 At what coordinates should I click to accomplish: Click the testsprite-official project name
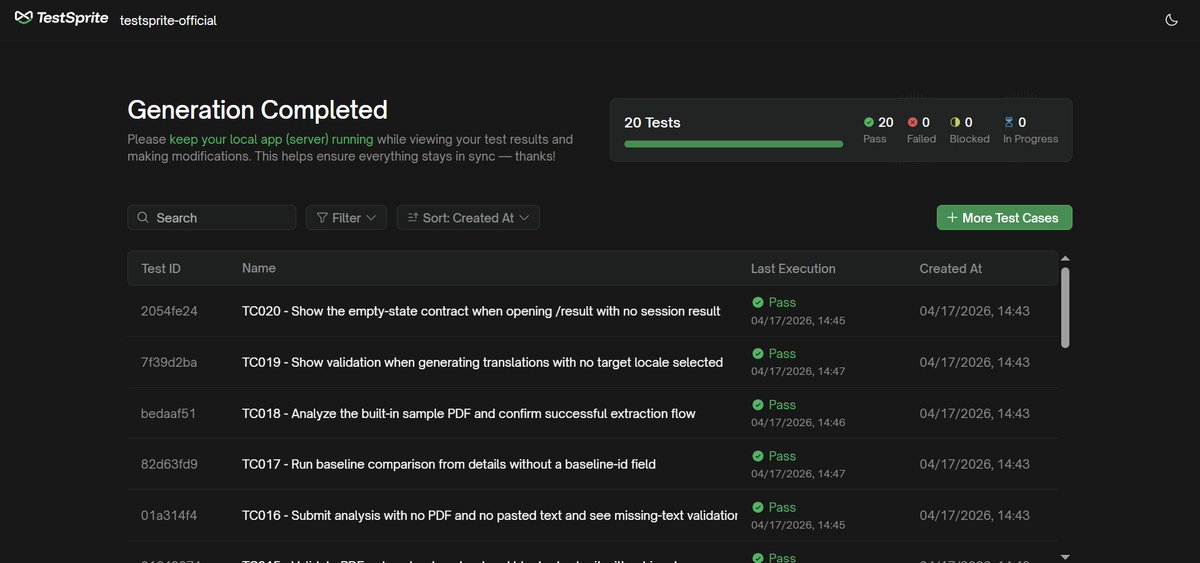click(x=168, y=20)
